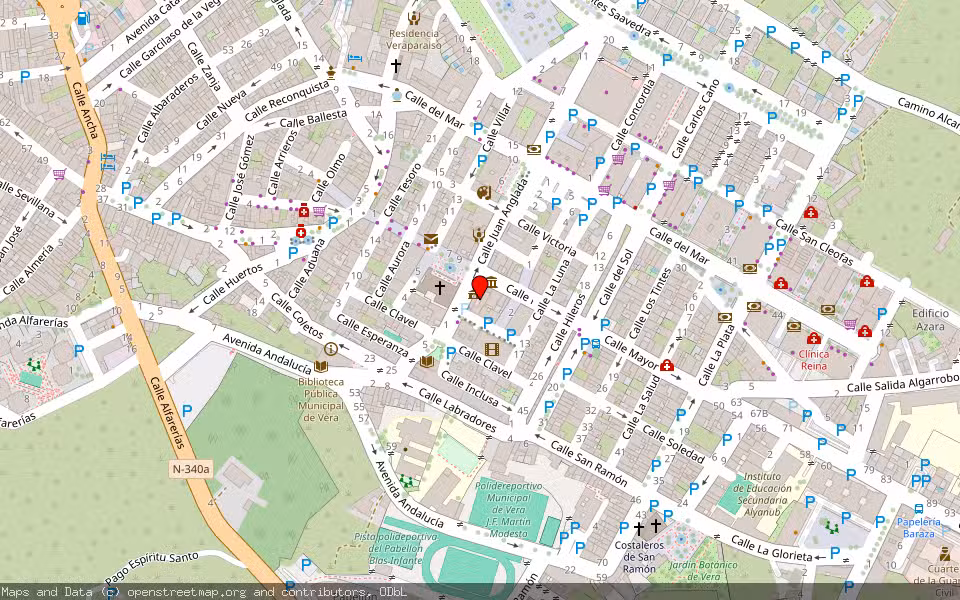Click the arts palette icon near Calle Villar
Viewport: 960px width, 600px height.
pyautogui.click(x=484, y=193)
